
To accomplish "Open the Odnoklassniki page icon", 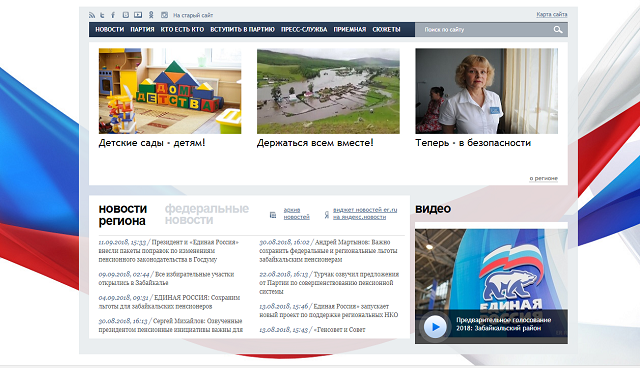I will [151, 15].
